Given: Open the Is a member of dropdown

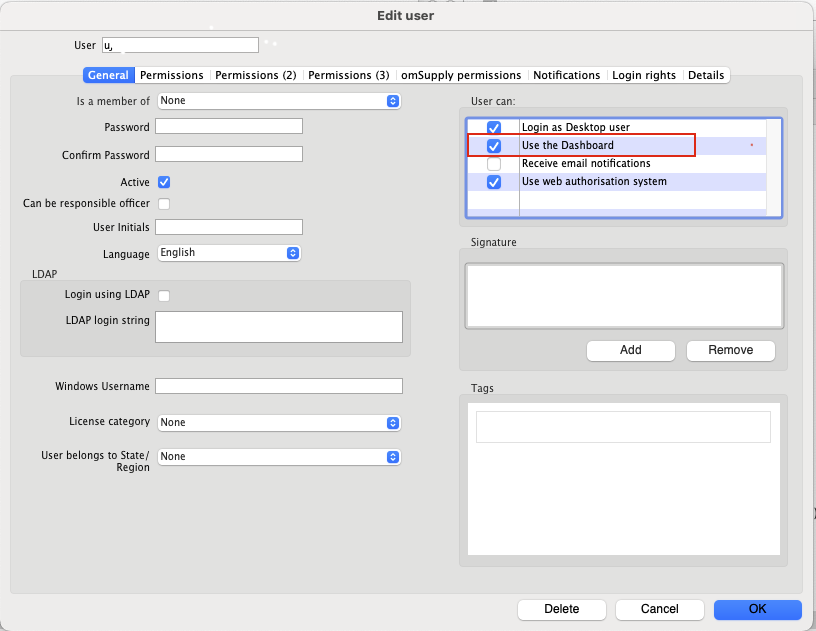Looking at the screenshot, I should click(279, 101).
